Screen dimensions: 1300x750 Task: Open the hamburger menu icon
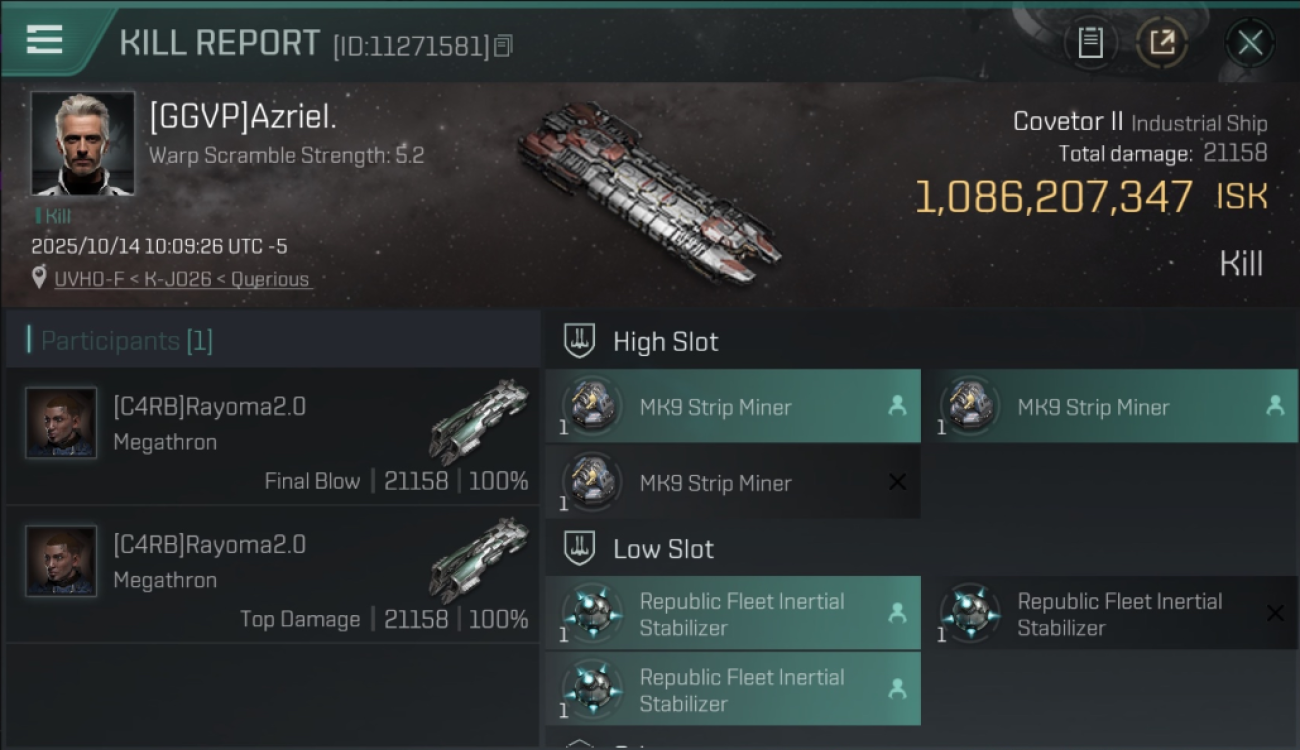tap(45, 40)
